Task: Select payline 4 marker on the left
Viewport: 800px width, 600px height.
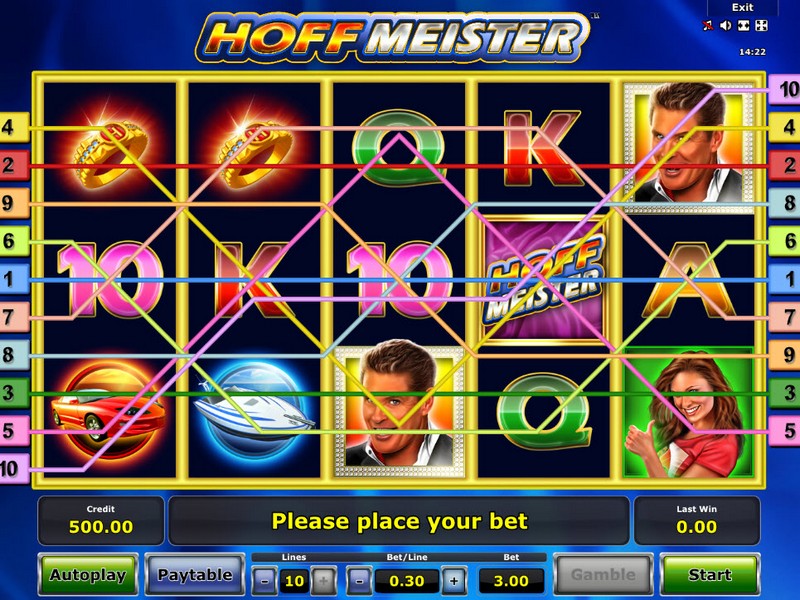Action: [x=14, y=127]
